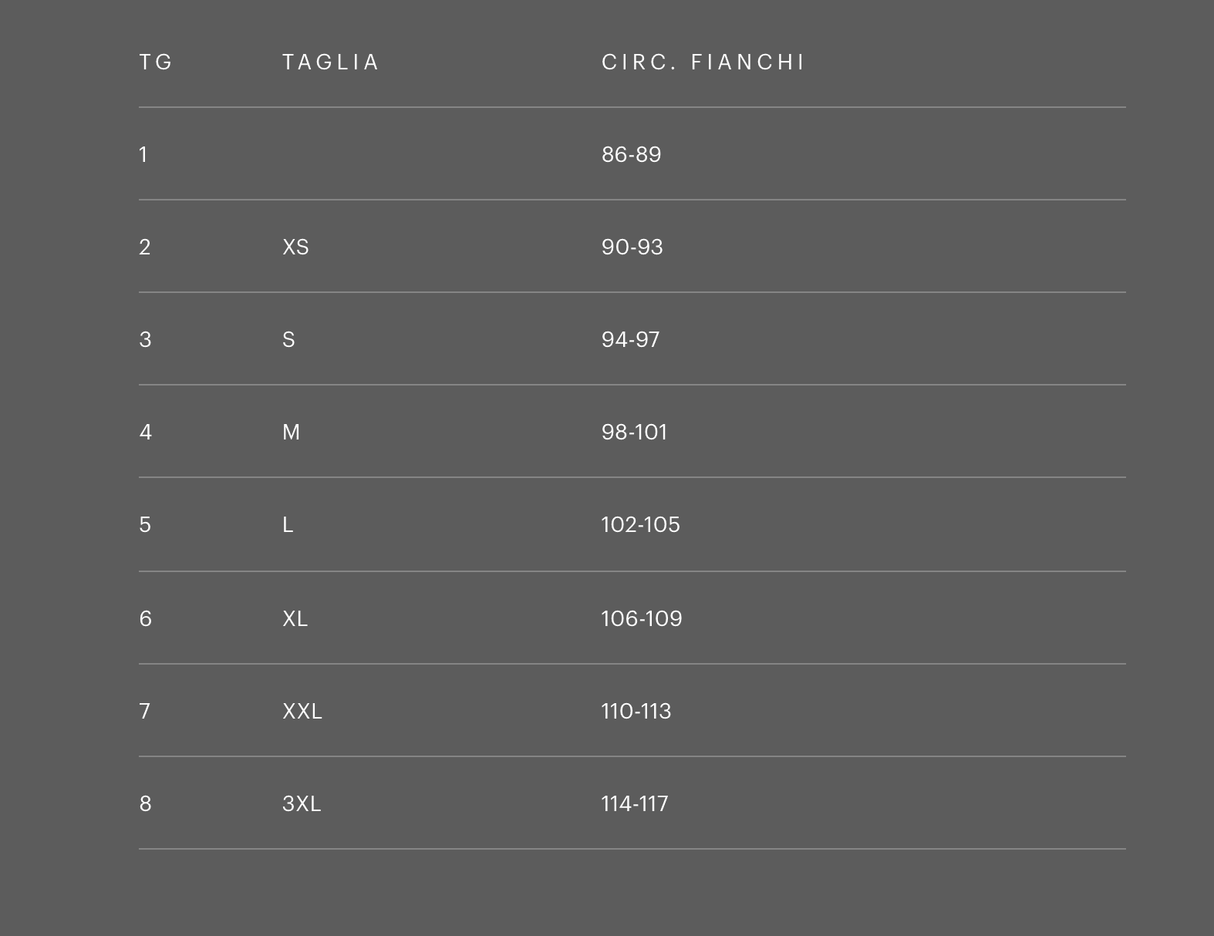Click the XL size cell
This screenshot has height=936, width=1214.
295,619
